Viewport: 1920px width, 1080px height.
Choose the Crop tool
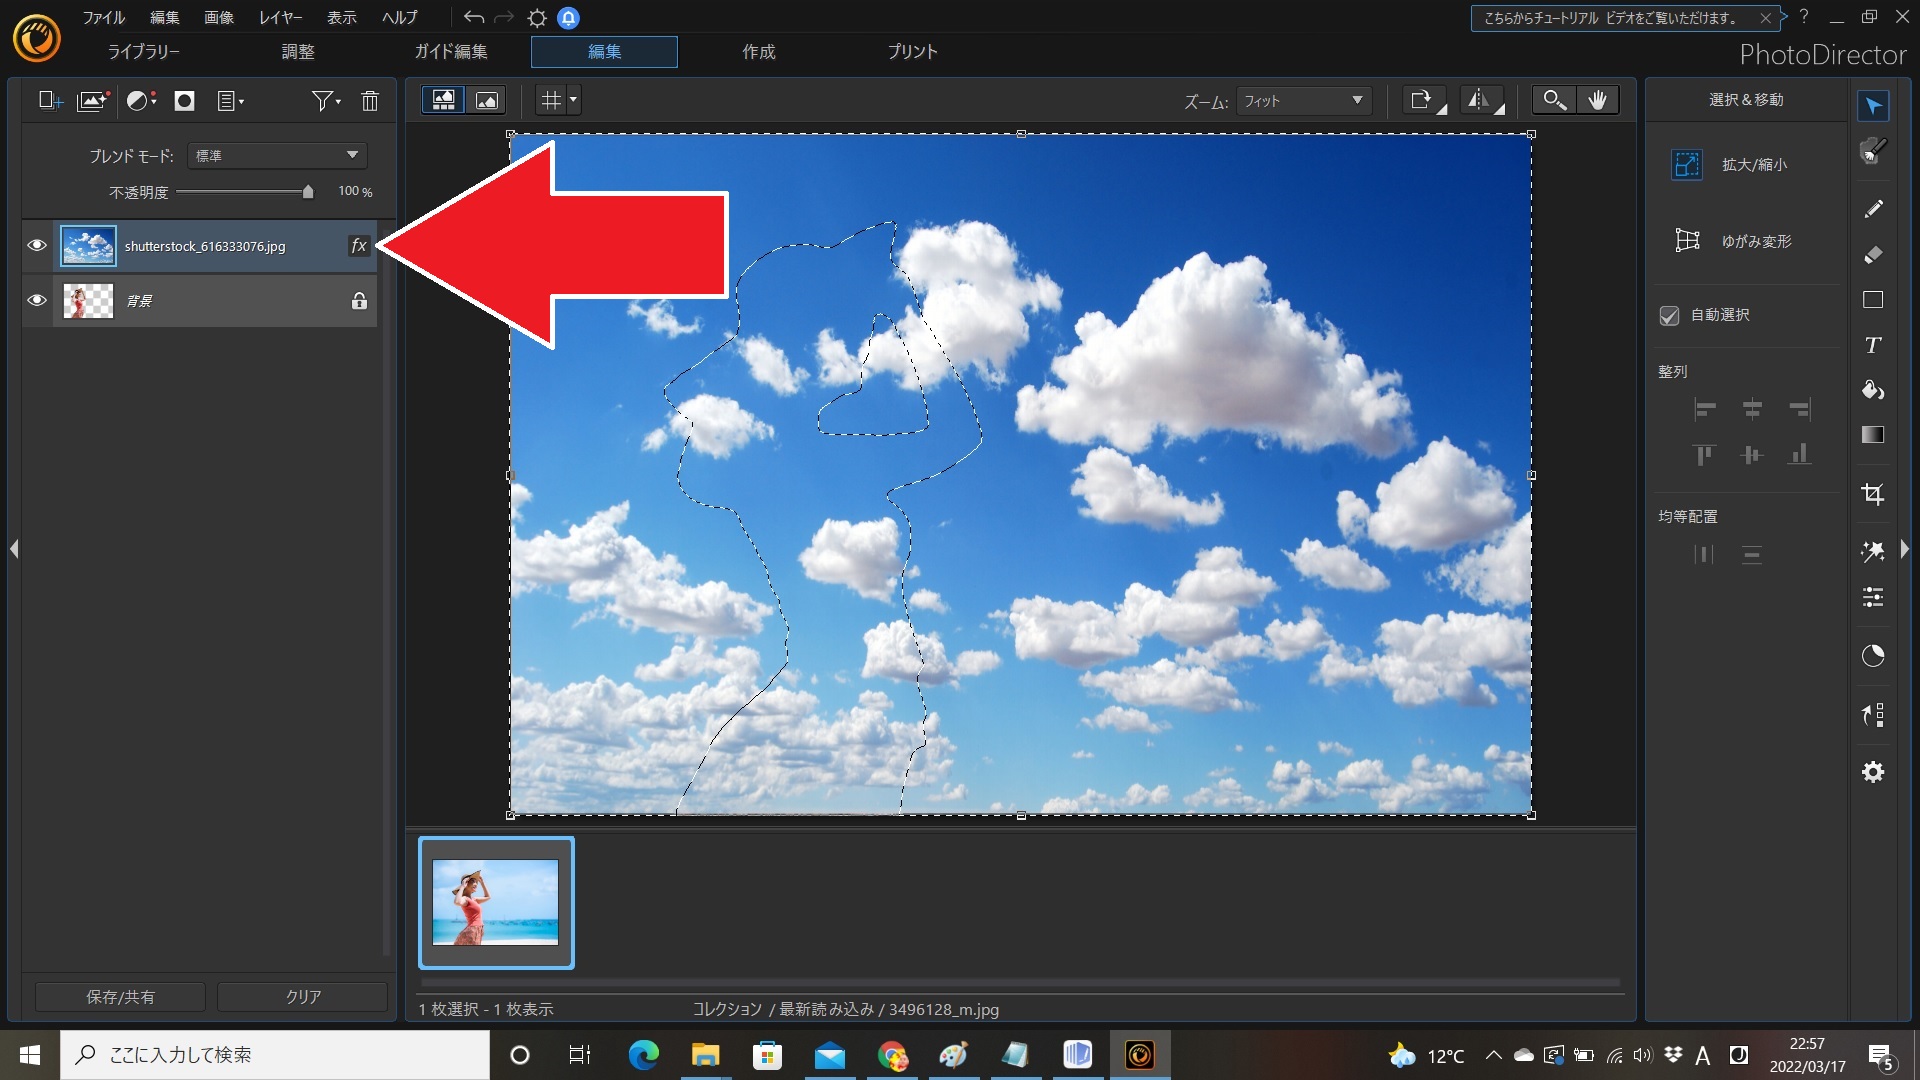point(1873,494)
